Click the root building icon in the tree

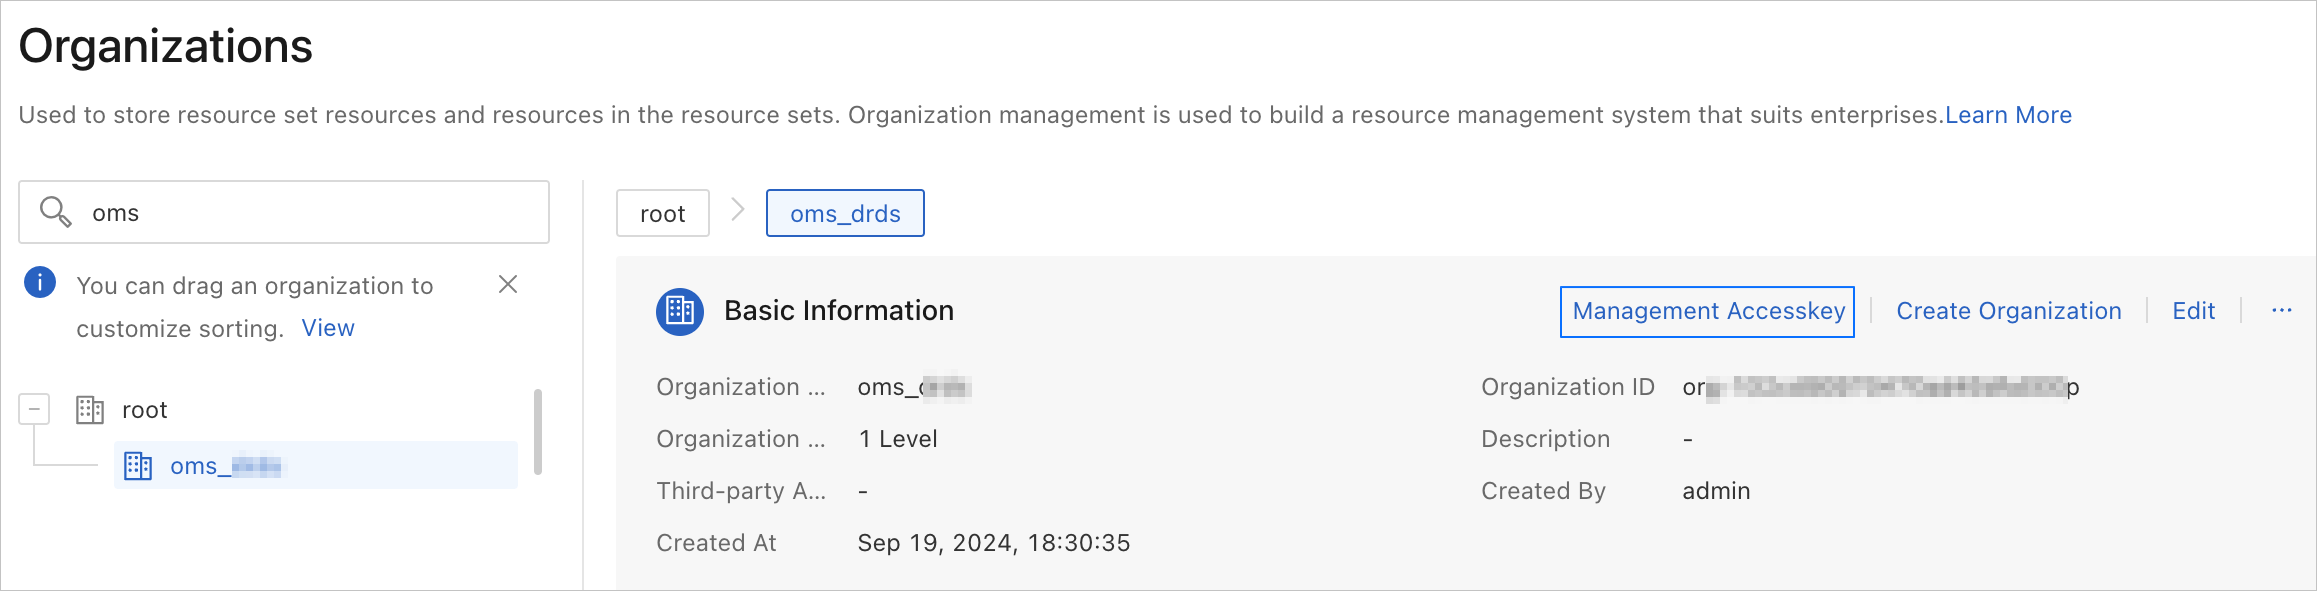pyautogui.click(x=90, y=410)
